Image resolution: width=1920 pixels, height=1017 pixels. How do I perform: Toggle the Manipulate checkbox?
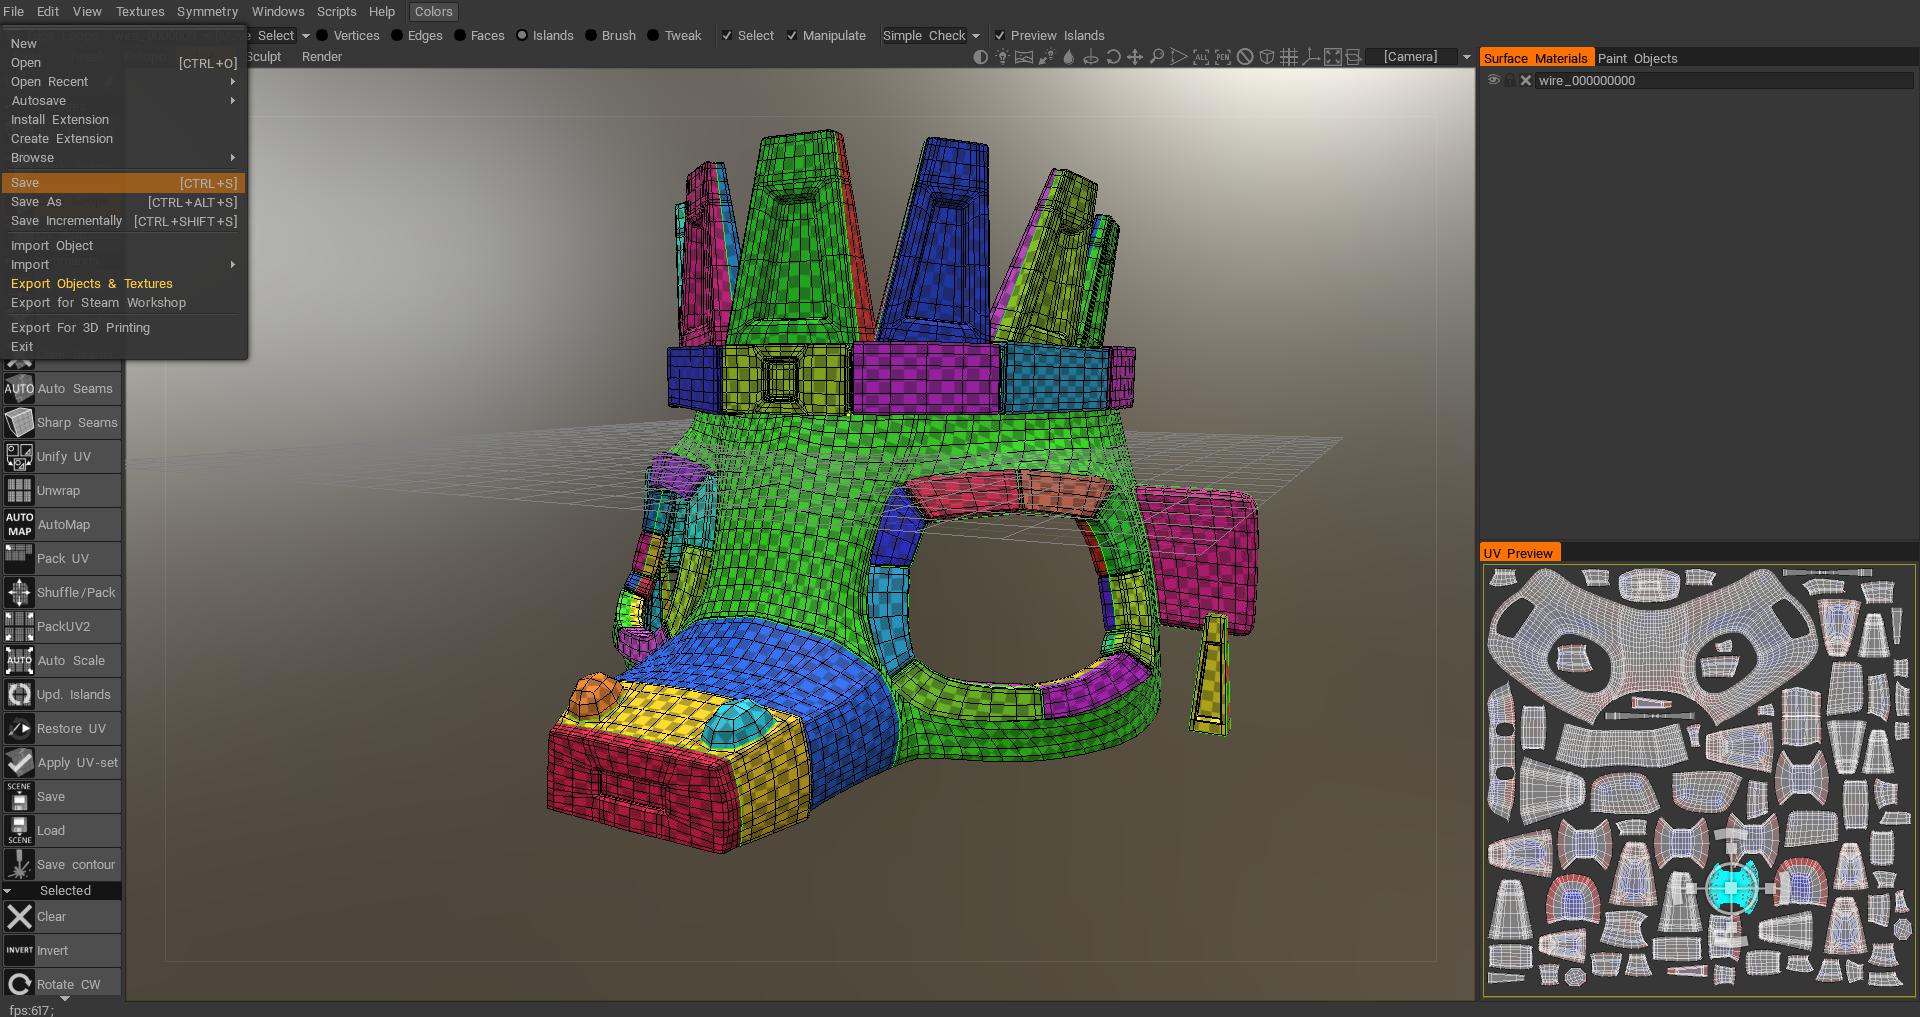792,36
